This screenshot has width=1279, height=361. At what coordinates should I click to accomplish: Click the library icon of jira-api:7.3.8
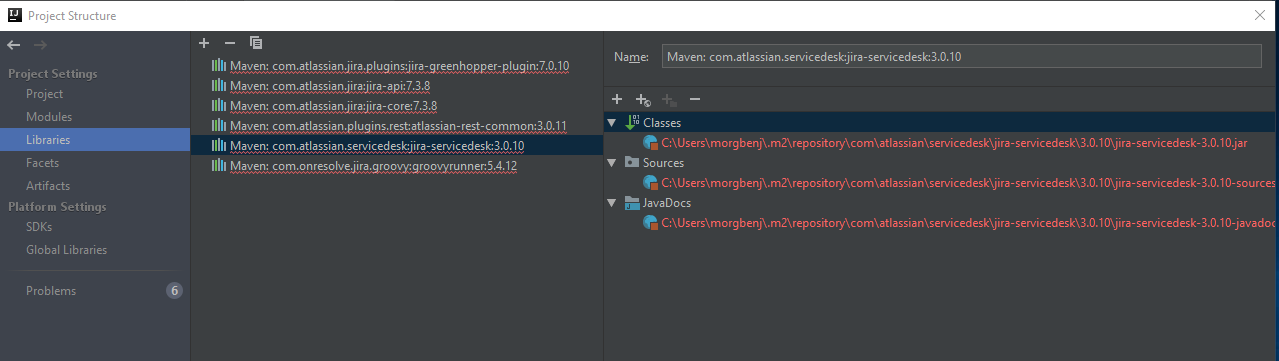pyautogui.click(x=218, y=86)
